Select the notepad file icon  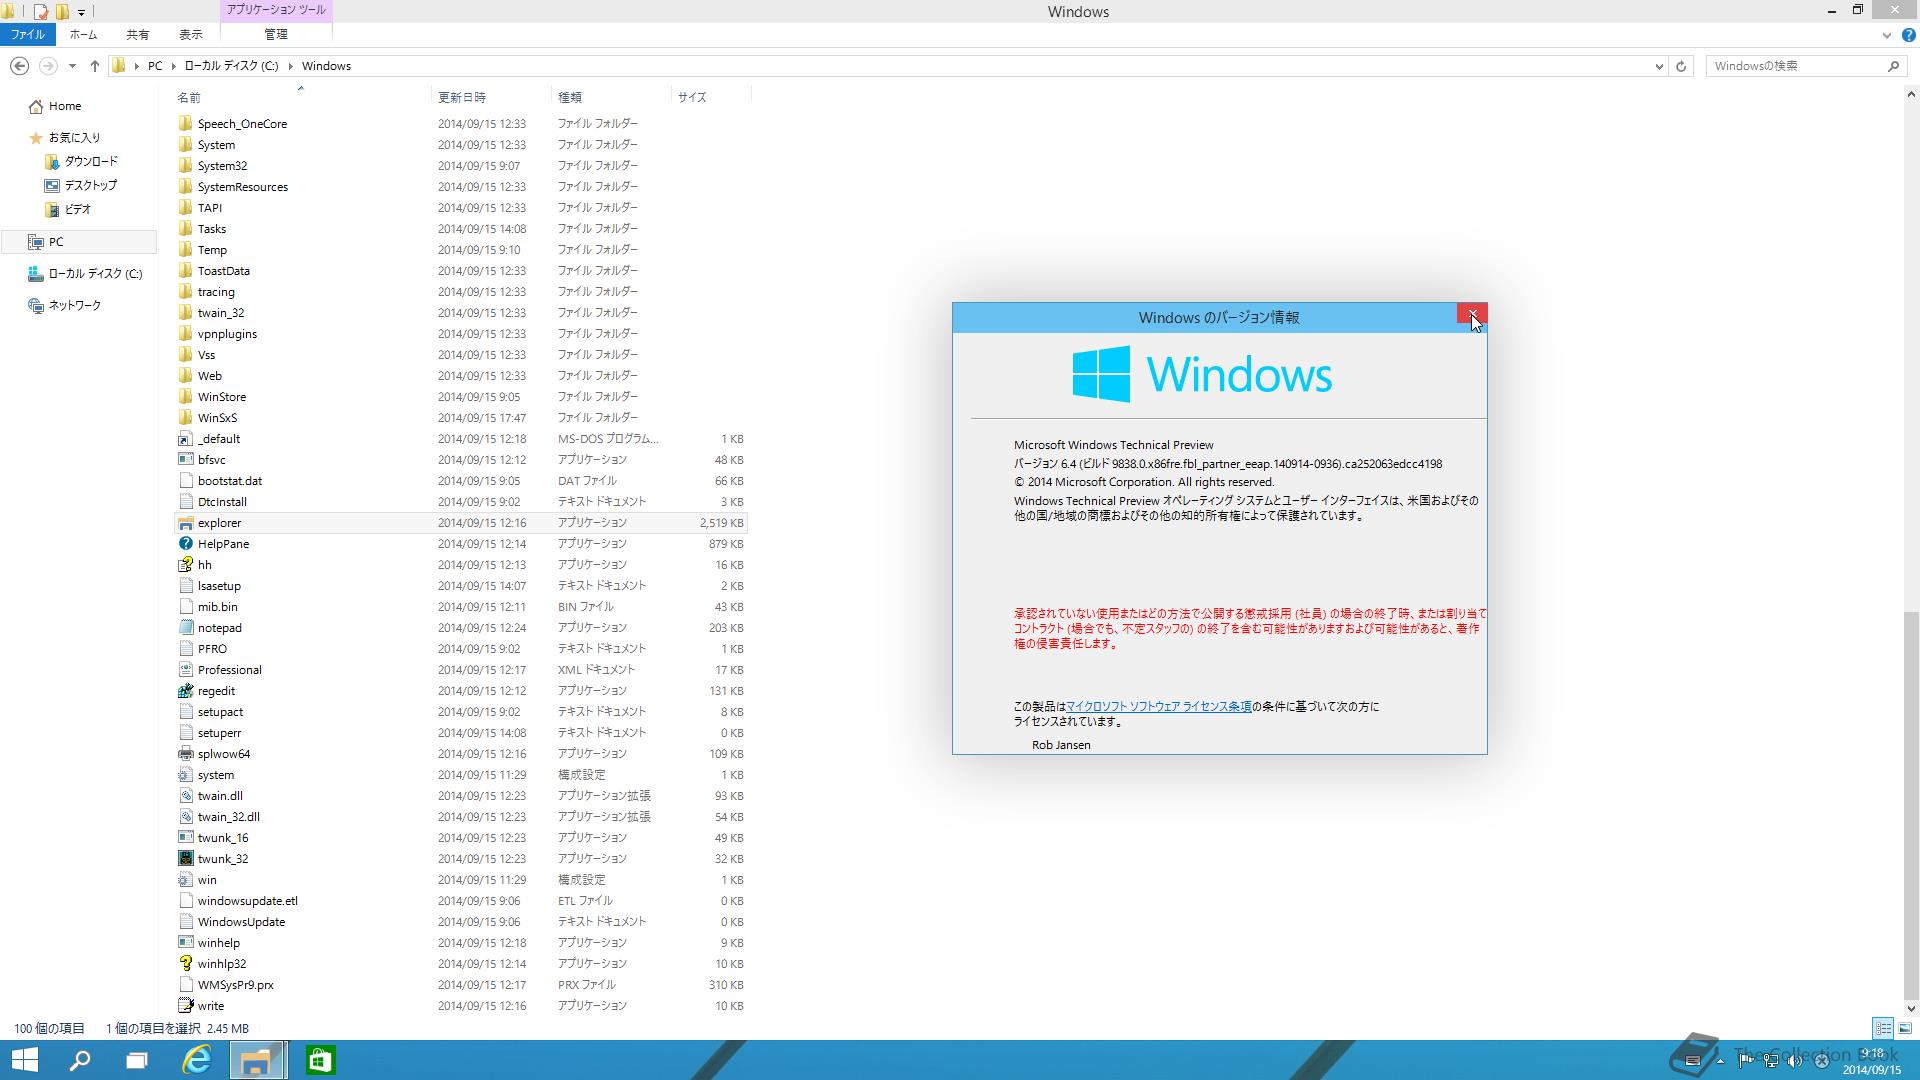coord(185,628)
